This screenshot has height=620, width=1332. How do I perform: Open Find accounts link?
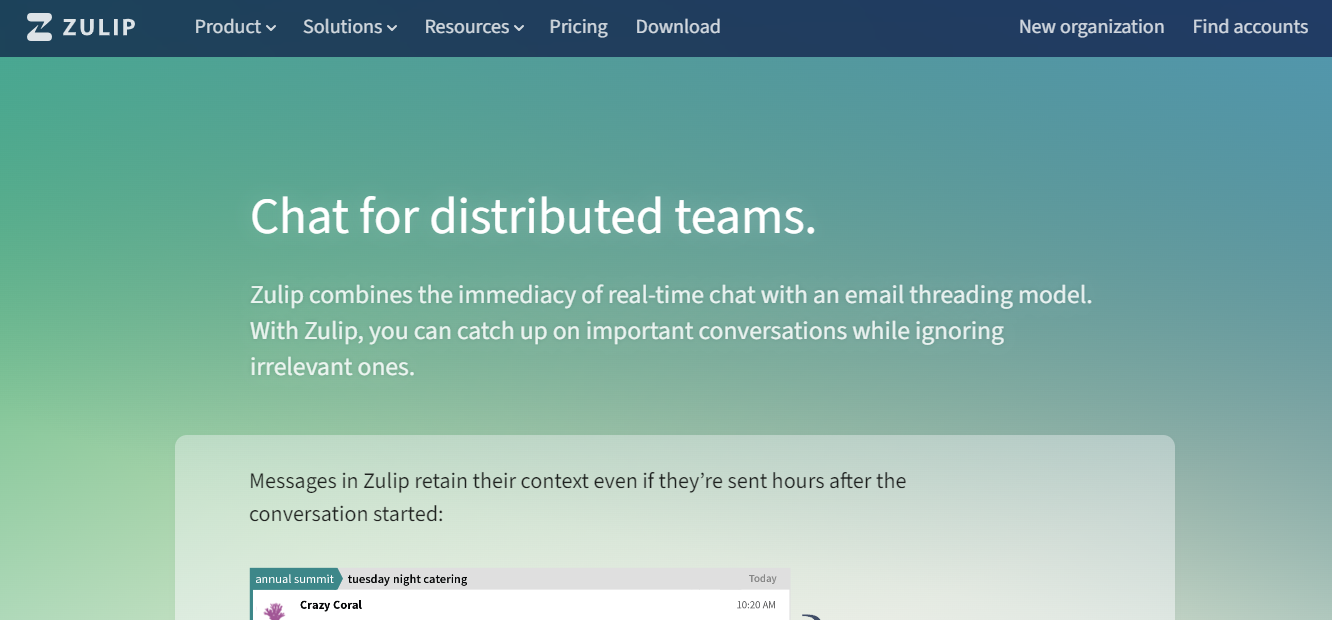point(1250,27)
